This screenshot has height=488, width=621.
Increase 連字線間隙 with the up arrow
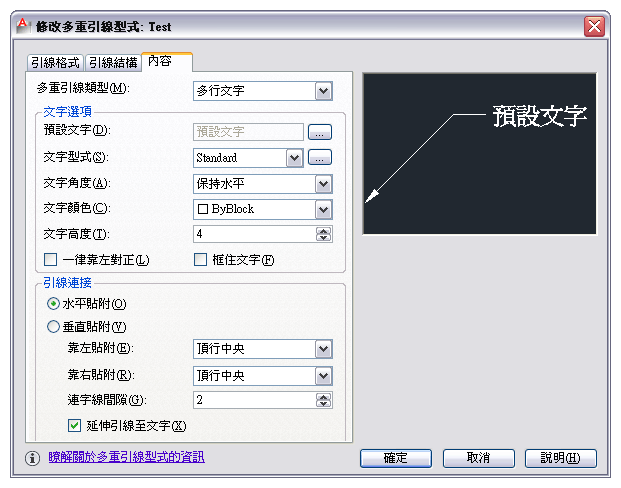pyautogui.click(x=324, y=396)
